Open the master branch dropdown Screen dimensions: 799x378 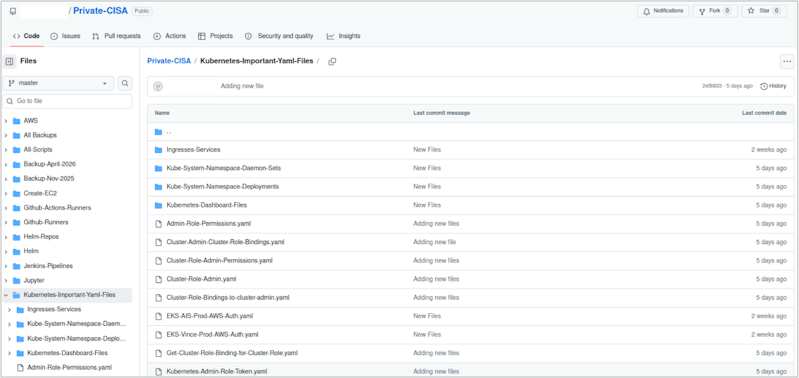58,83
